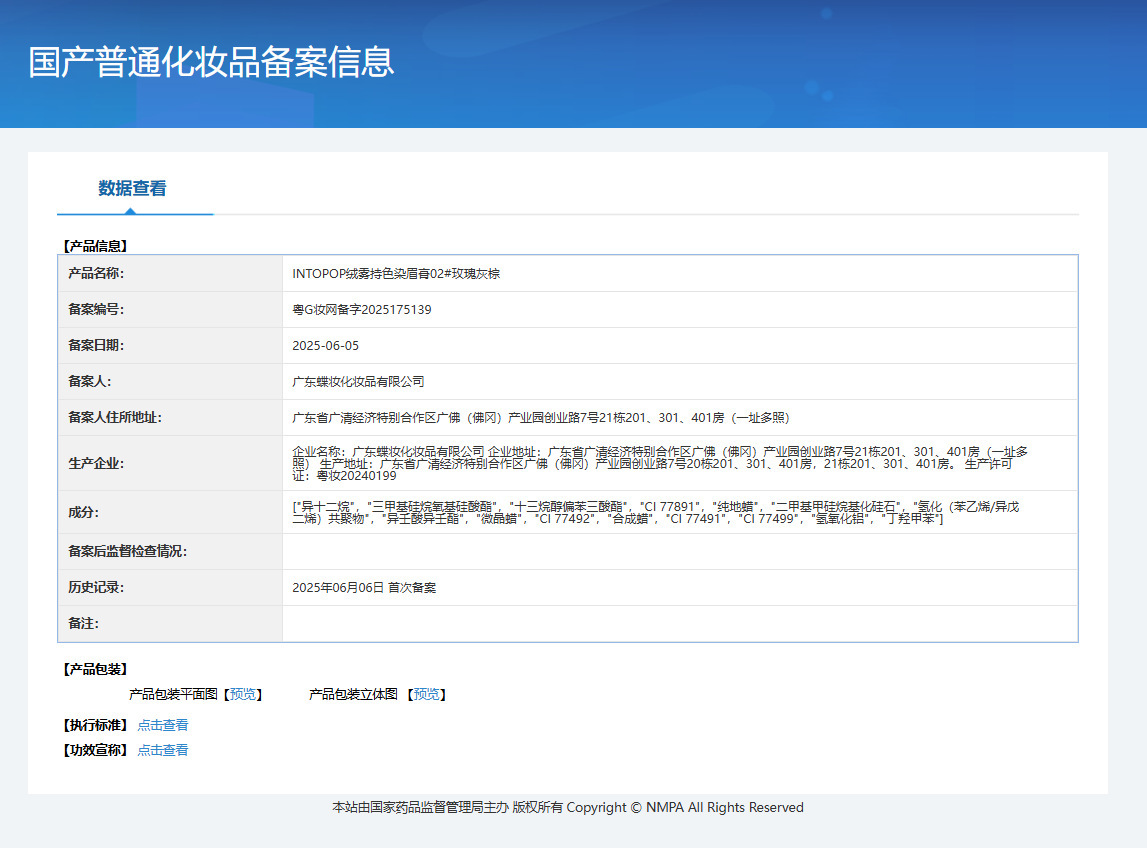
Task: Select the 数据查看 tab
Action: pyautogui.click(x=132, y=189)
